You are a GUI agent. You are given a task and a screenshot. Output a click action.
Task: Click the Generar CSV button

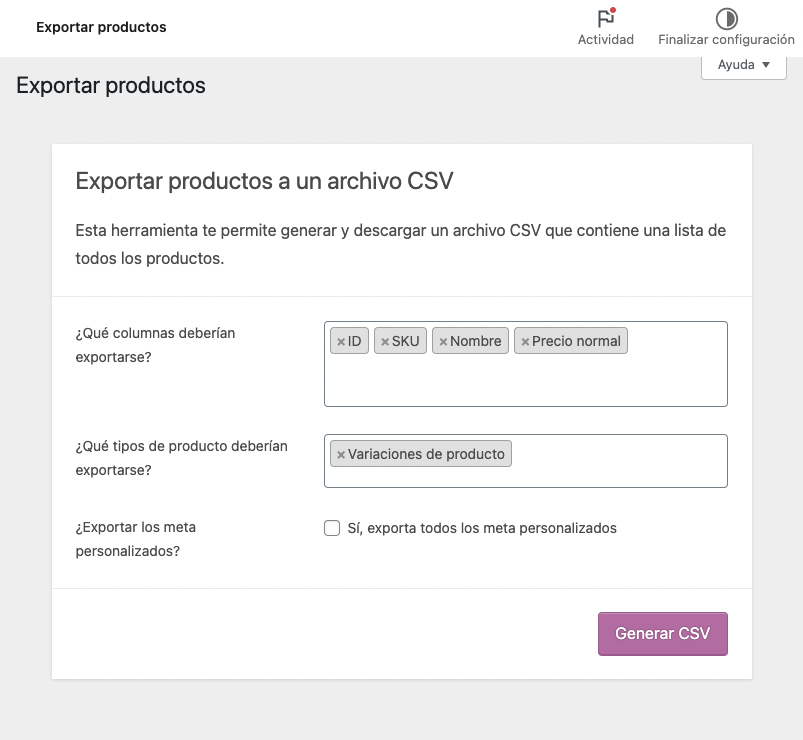coord(663,633)
